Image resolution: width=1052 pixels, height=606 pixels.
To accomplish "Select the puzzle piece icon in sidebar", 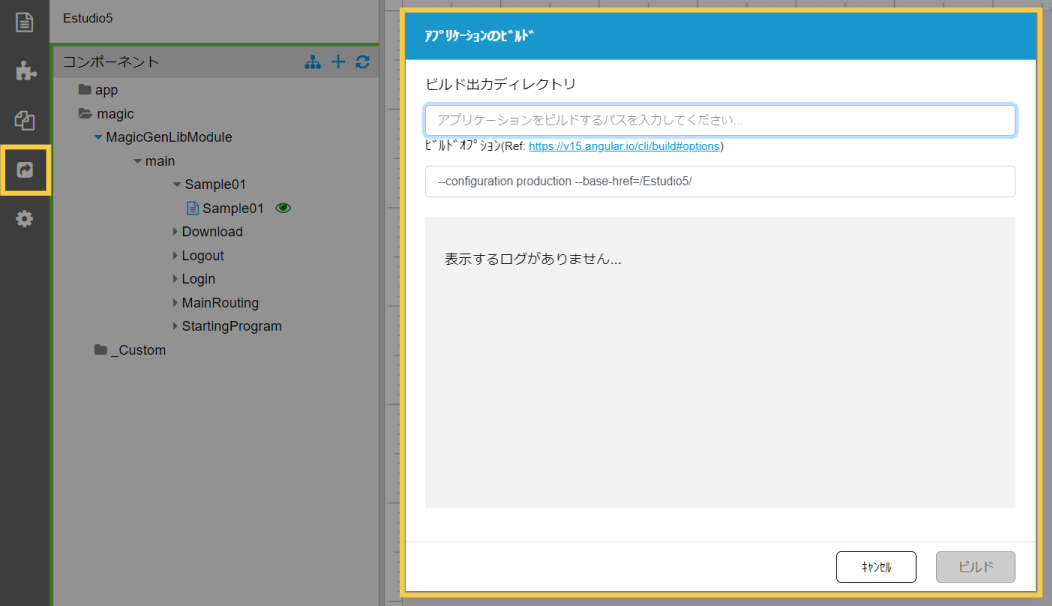I will tap(25, 71).
